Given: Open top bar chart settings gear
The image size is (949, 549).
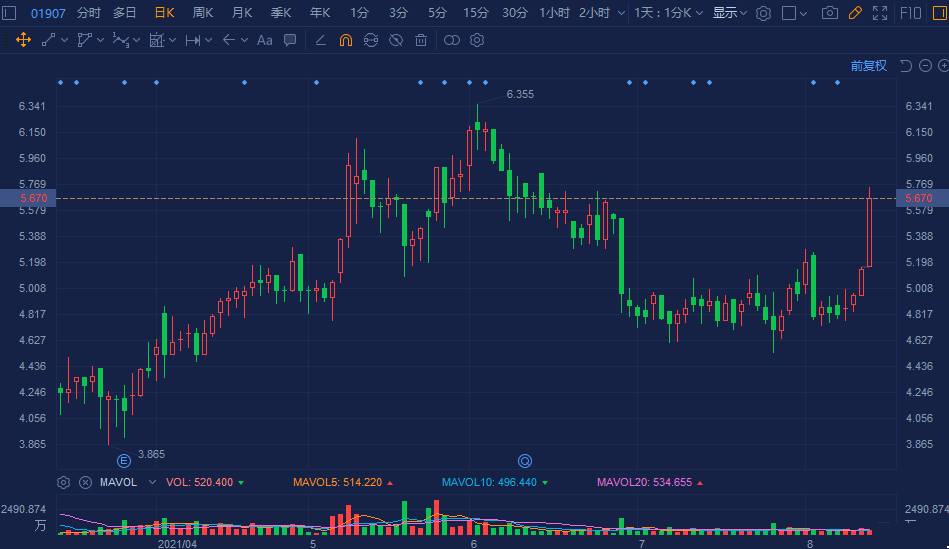Looking at the screenshot, I should 764,13.
